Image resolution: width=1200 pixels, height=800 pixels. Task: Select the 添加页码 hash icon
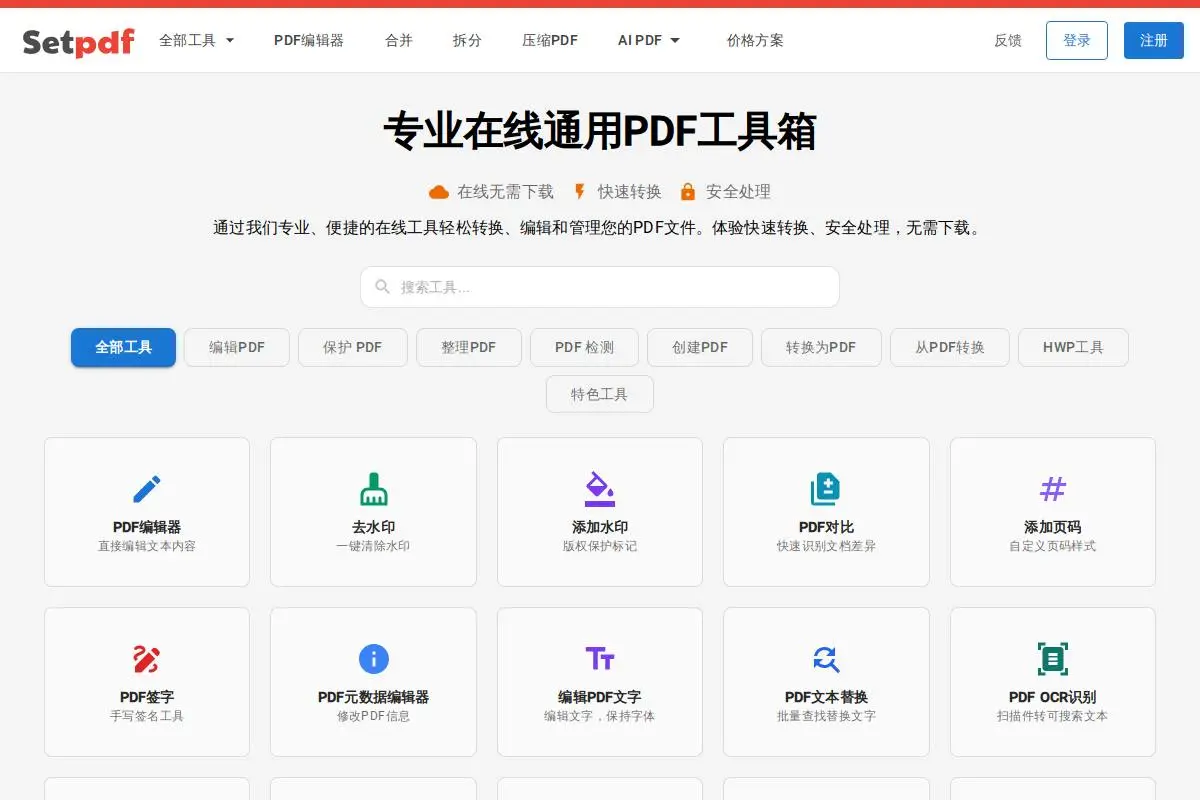[1053, 489]
